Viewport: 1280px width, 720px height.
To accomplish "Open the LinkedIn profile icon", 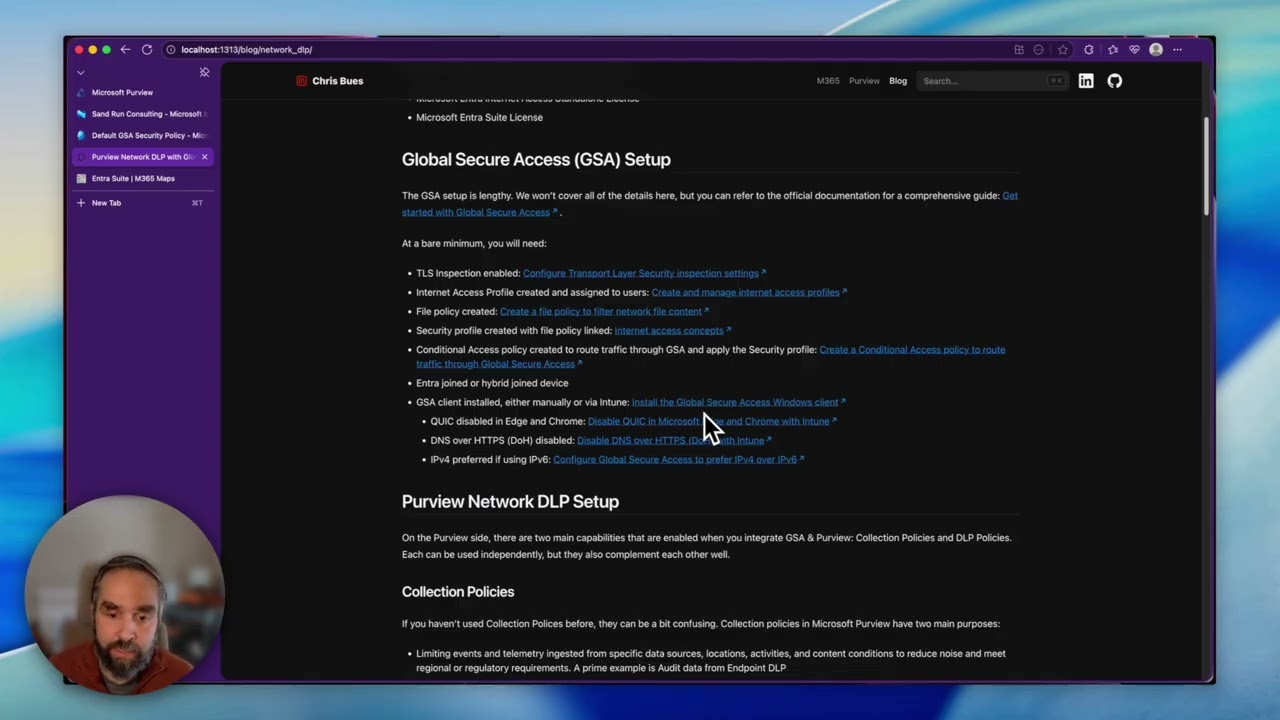I will [x=1086, y=81].
